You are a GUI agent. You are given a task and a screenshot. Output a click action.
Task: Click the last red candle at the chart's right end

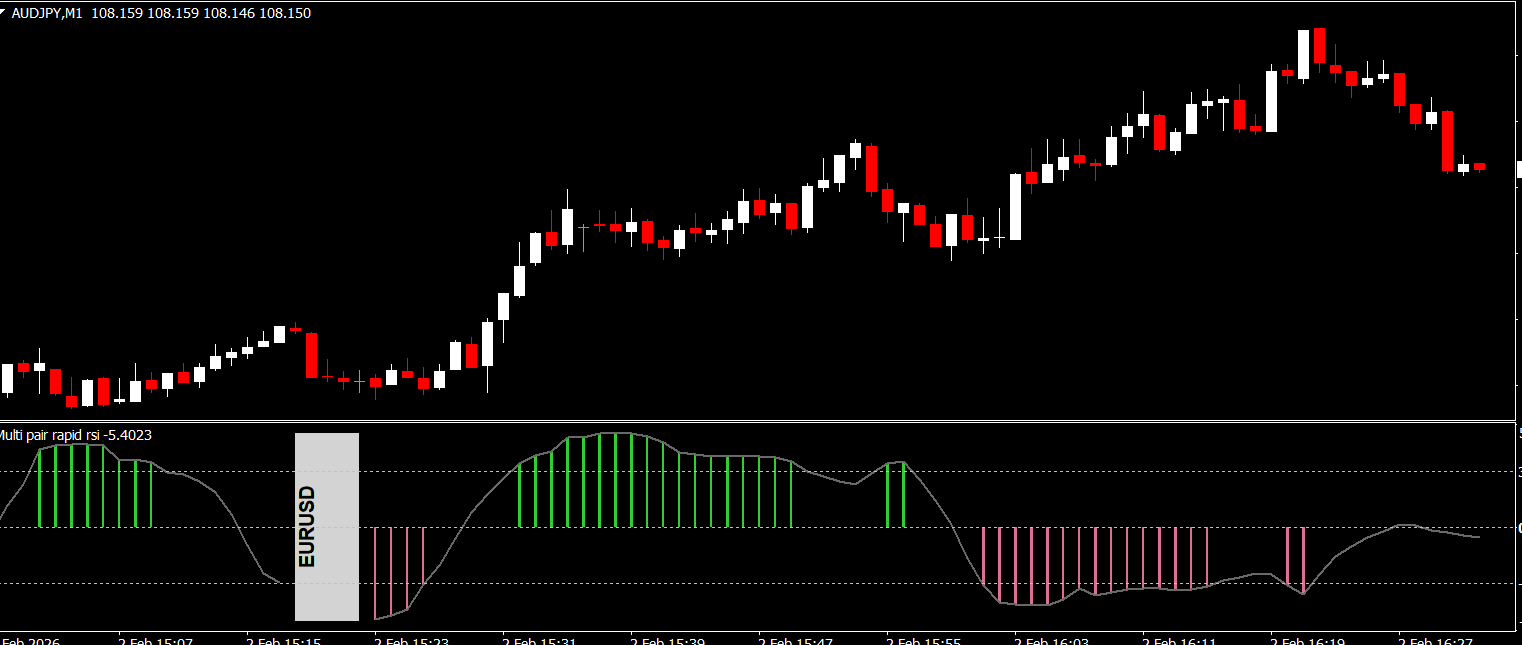tap(1479, 166)
